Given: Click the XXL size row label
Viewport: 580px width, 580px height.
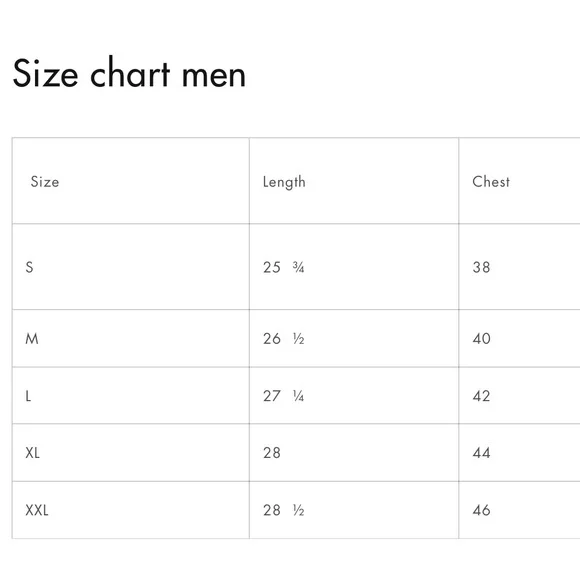Looking at the screenshot, I should [x=37, y=510].
